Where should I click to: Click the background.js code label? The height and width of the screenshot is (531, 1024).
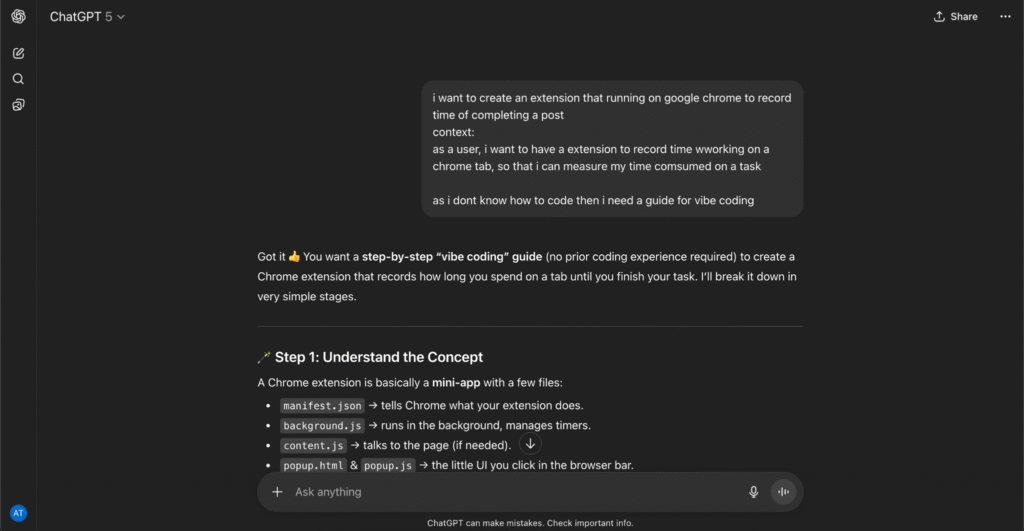pos(322,426)
